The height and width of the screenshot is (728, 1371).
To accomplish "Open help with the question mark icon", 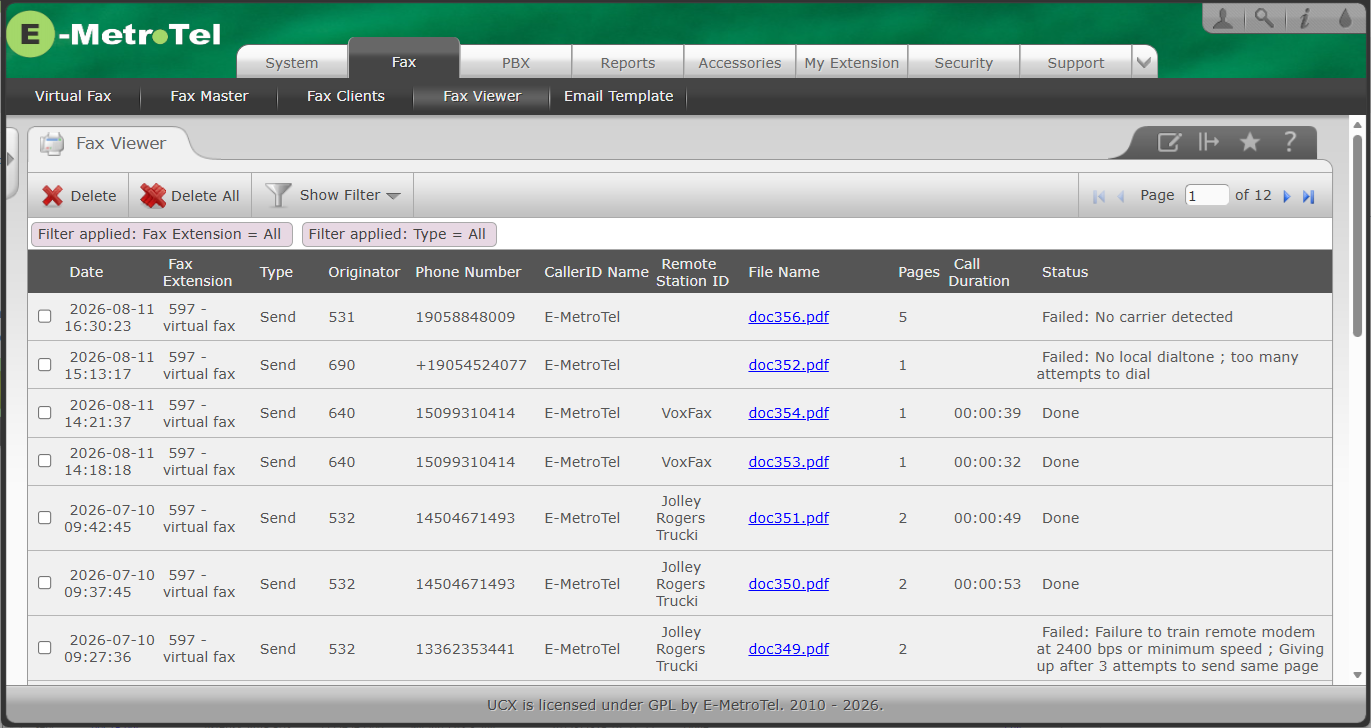I will point(1289,142).
